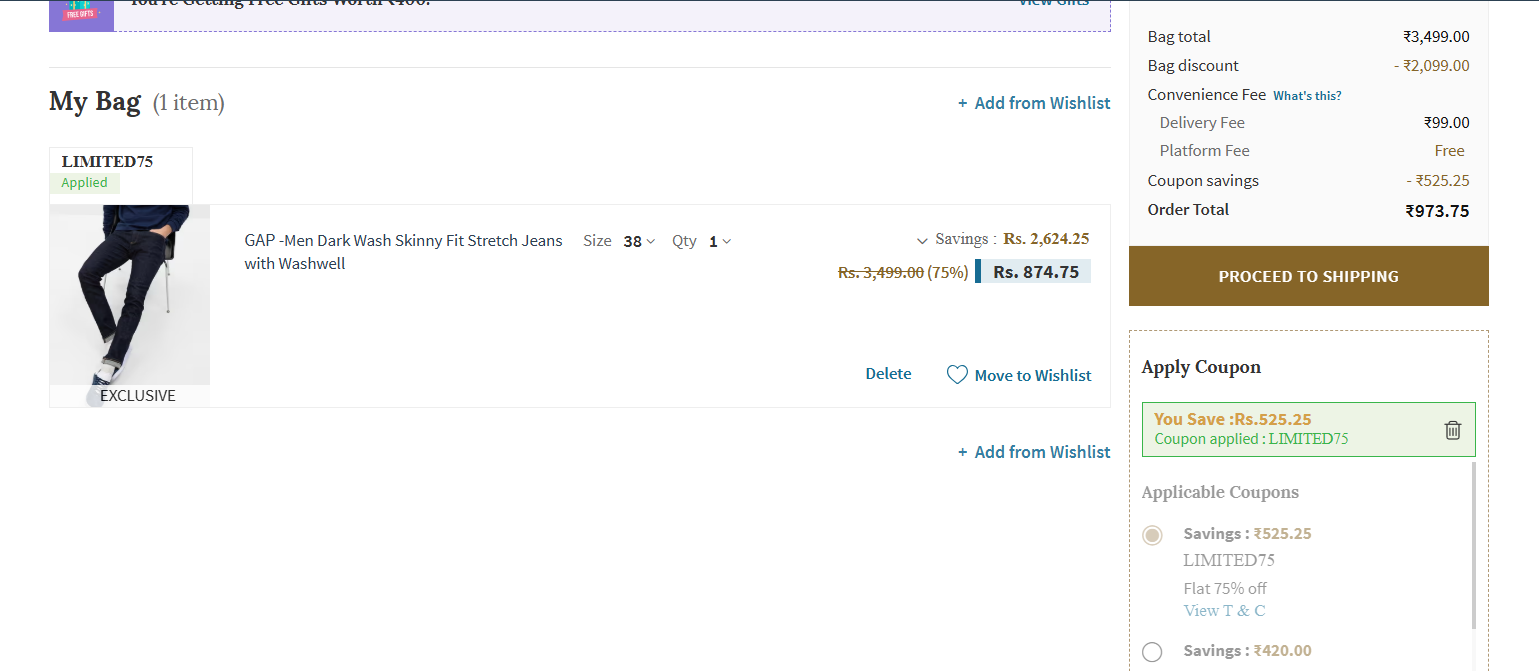Open the What's this? convenience fee link

coord(1307,95)
